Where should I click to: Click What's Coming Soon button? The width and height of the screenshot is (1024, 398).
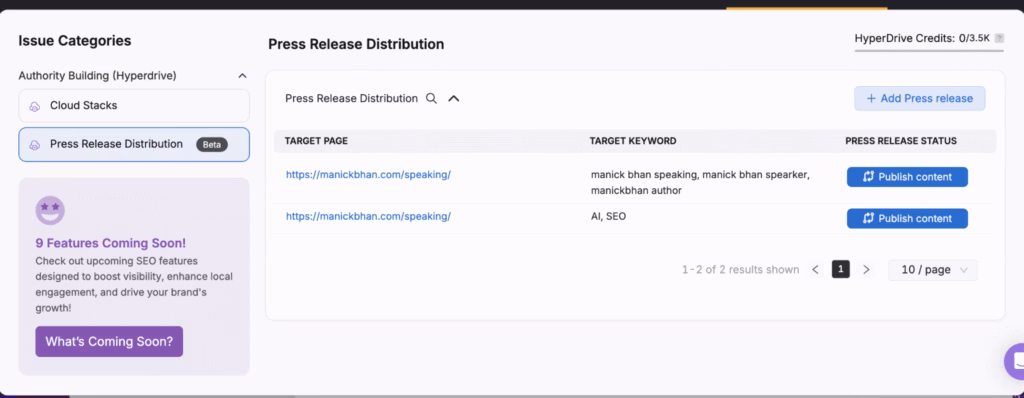109,341
